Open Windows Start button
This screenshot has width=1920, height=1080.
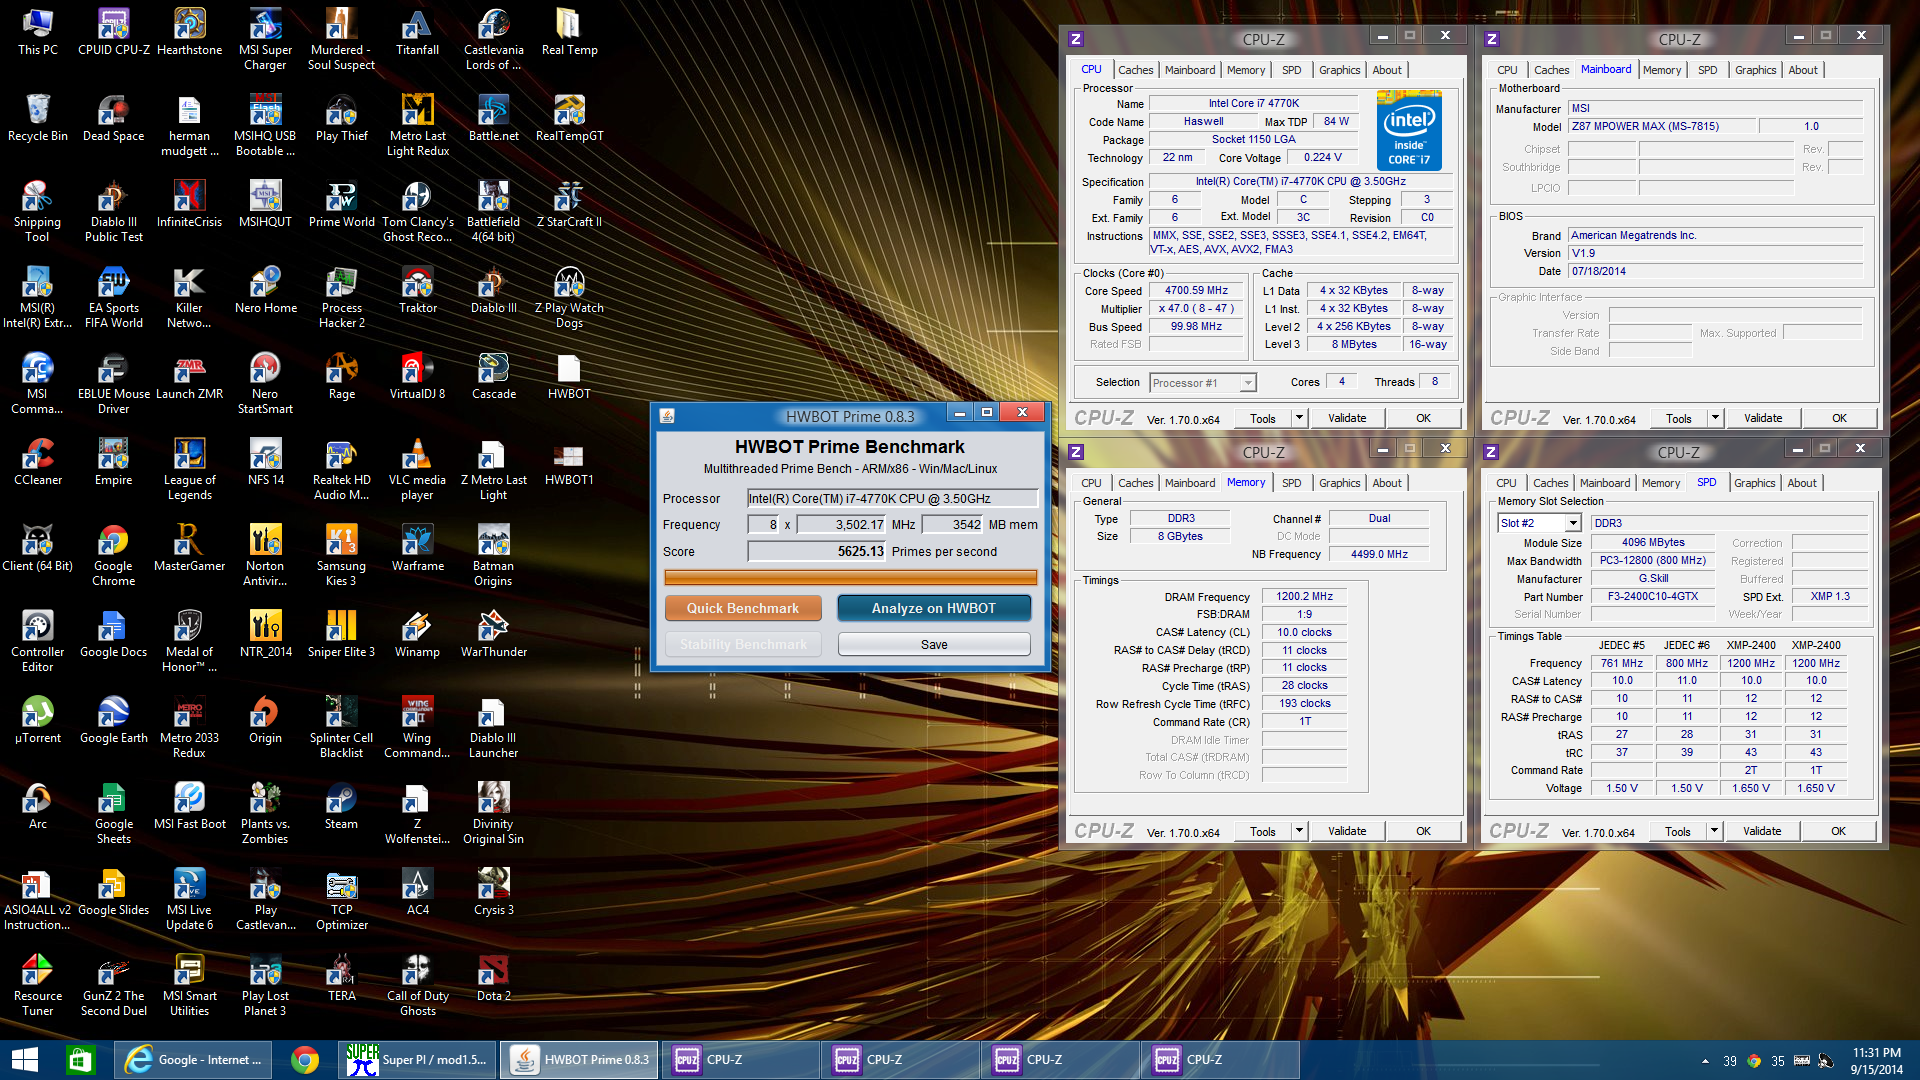coord(24,1060)
